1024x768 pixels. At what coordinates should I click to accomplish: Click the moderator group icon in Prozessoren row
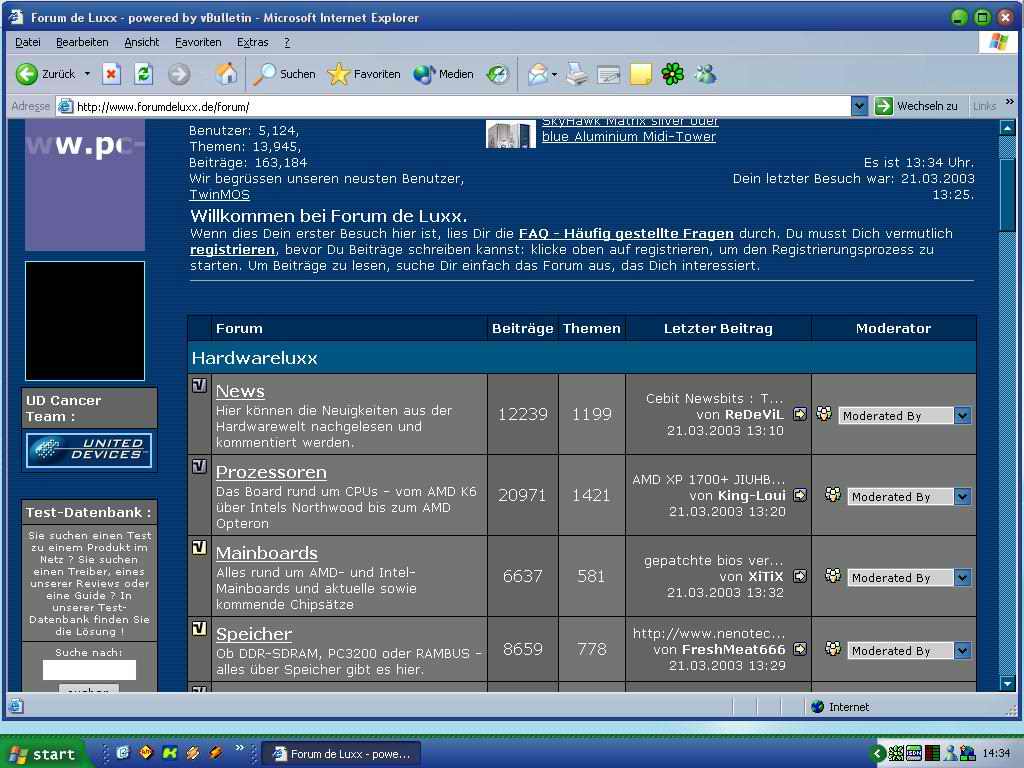click(x=833, y=494)
